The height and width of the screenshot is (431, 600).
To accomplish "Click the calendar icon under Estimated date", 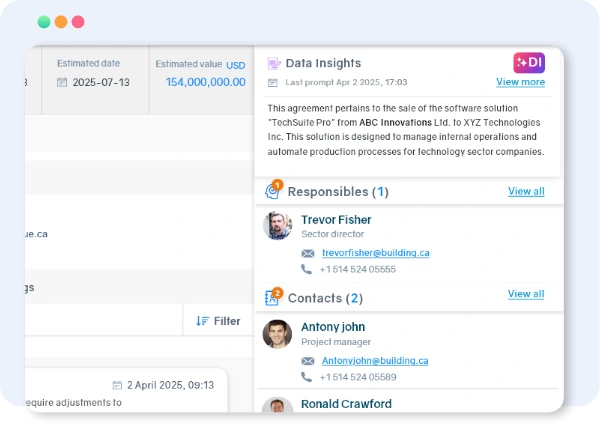I will [x=62, y=82].
